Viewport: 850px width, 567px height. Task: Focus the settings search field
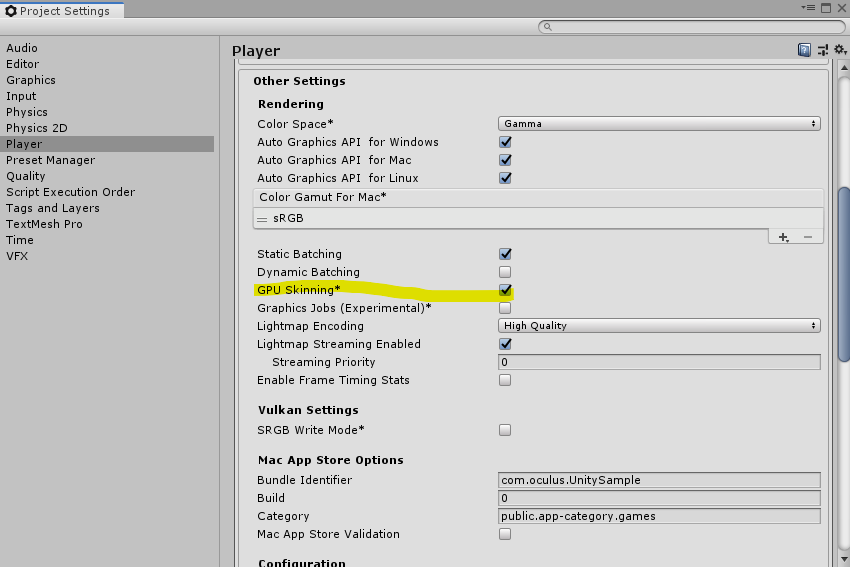(691, 27)
